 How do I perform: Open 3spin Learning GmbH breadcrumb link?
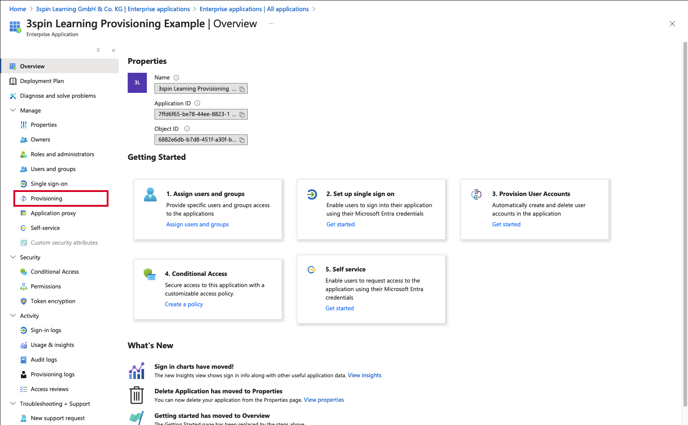pos(113,9)
